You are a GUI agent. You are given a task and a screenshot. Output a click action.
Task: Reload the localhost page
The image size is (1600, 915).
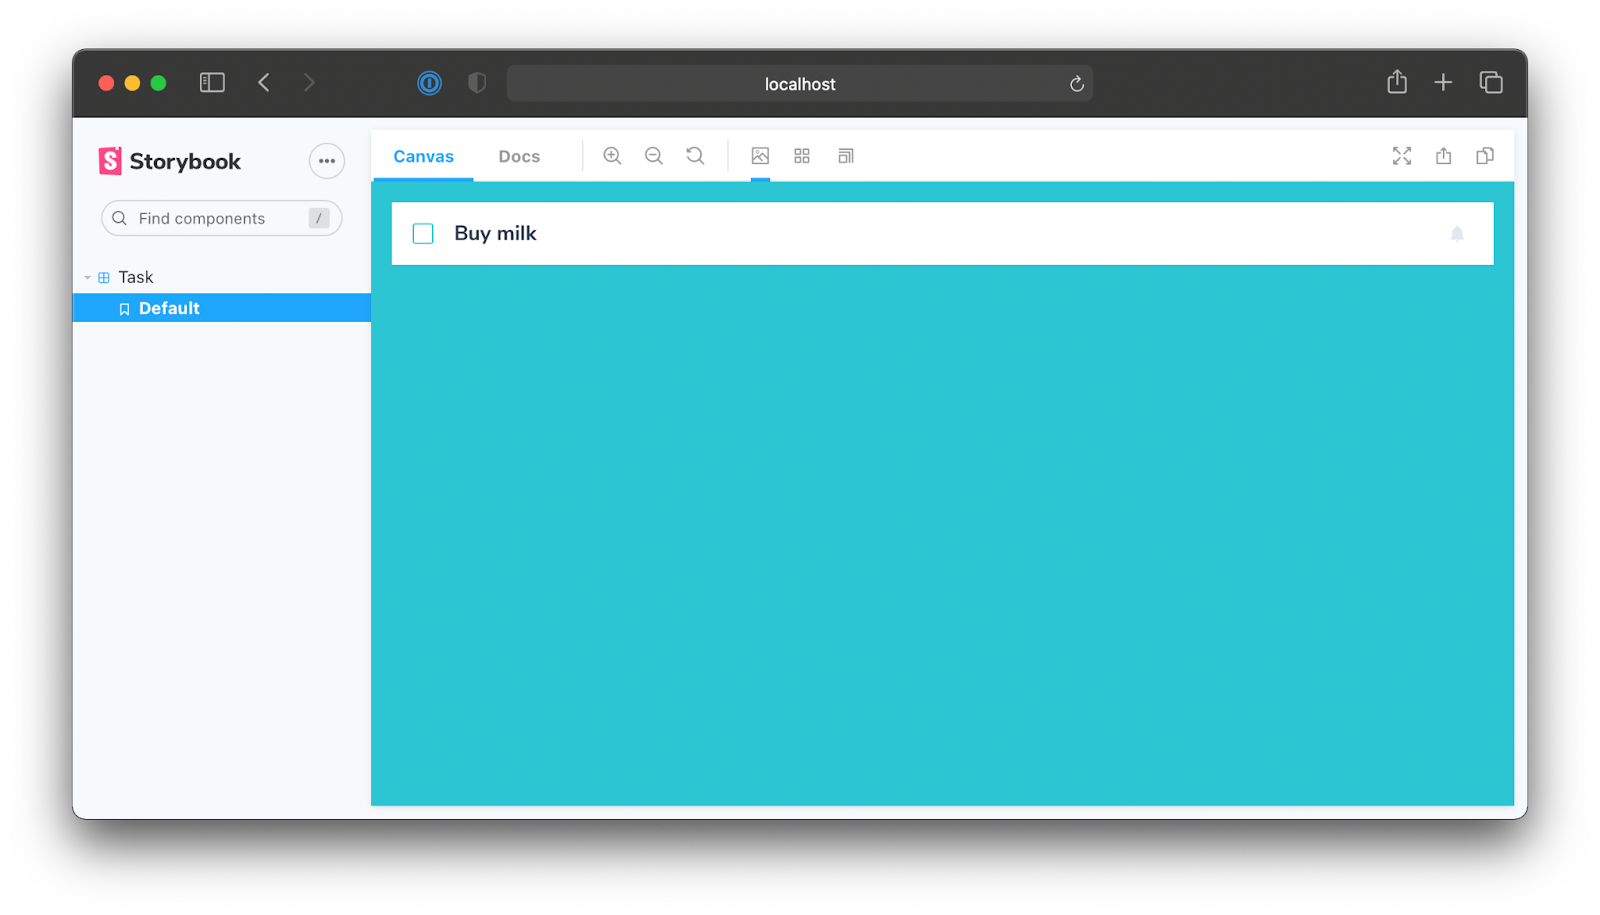(x=1077, y=84)
